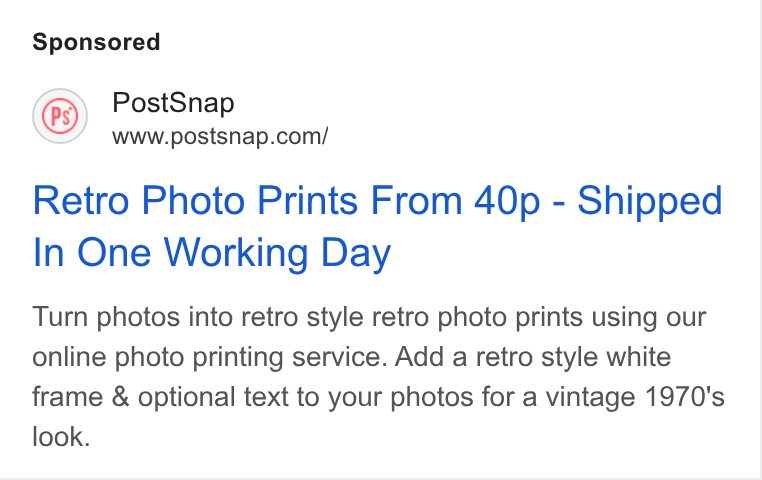Image resolution: width=762 pixels, height=480 pixels.
Task: Click the Turn photos into retro style text
Action: 198,318
